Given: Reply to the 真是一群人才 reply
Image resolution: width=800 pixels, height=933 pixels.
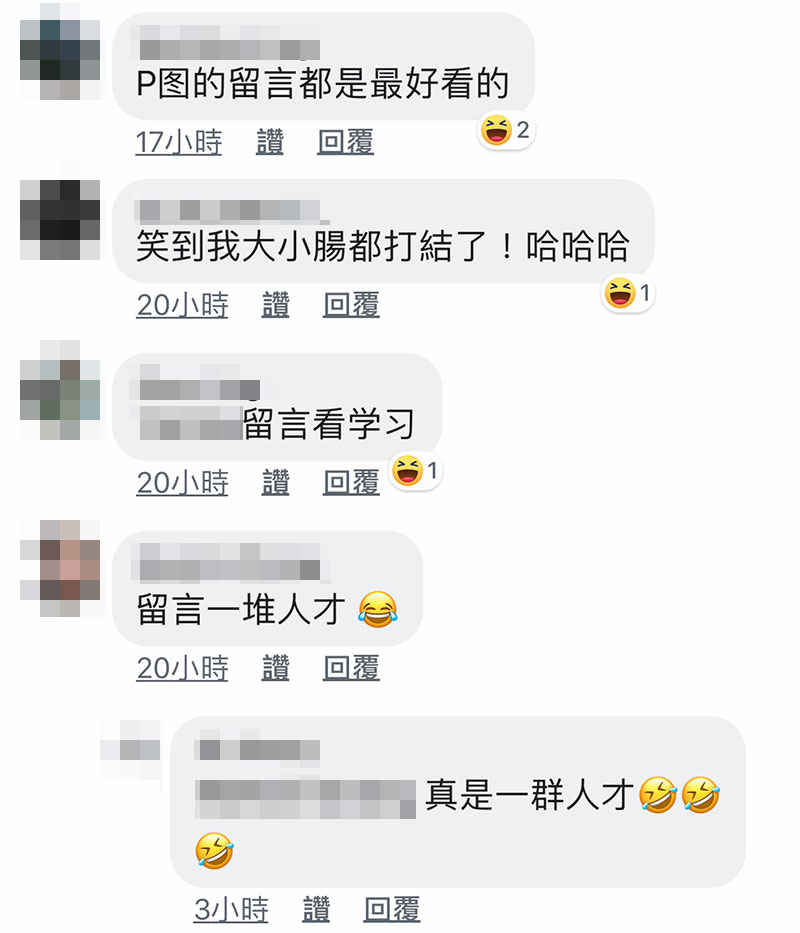Looking at the screenshot, I should click(x=392, y=910).
